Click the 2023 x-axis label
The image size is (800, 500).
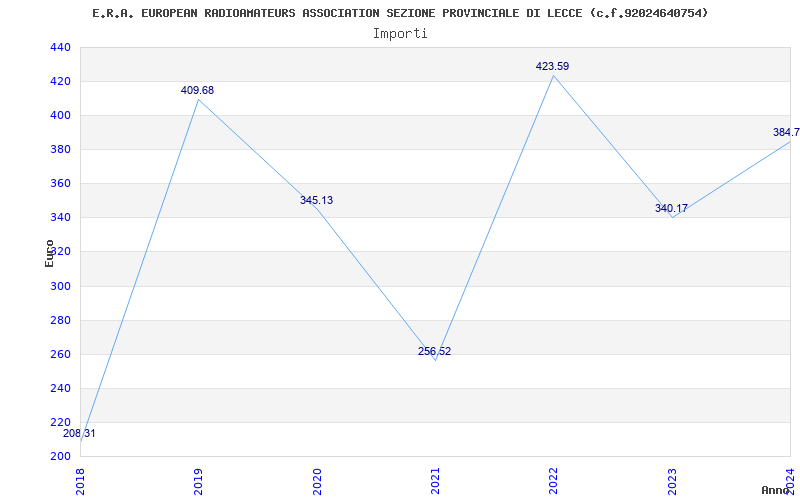click(672, 481)
